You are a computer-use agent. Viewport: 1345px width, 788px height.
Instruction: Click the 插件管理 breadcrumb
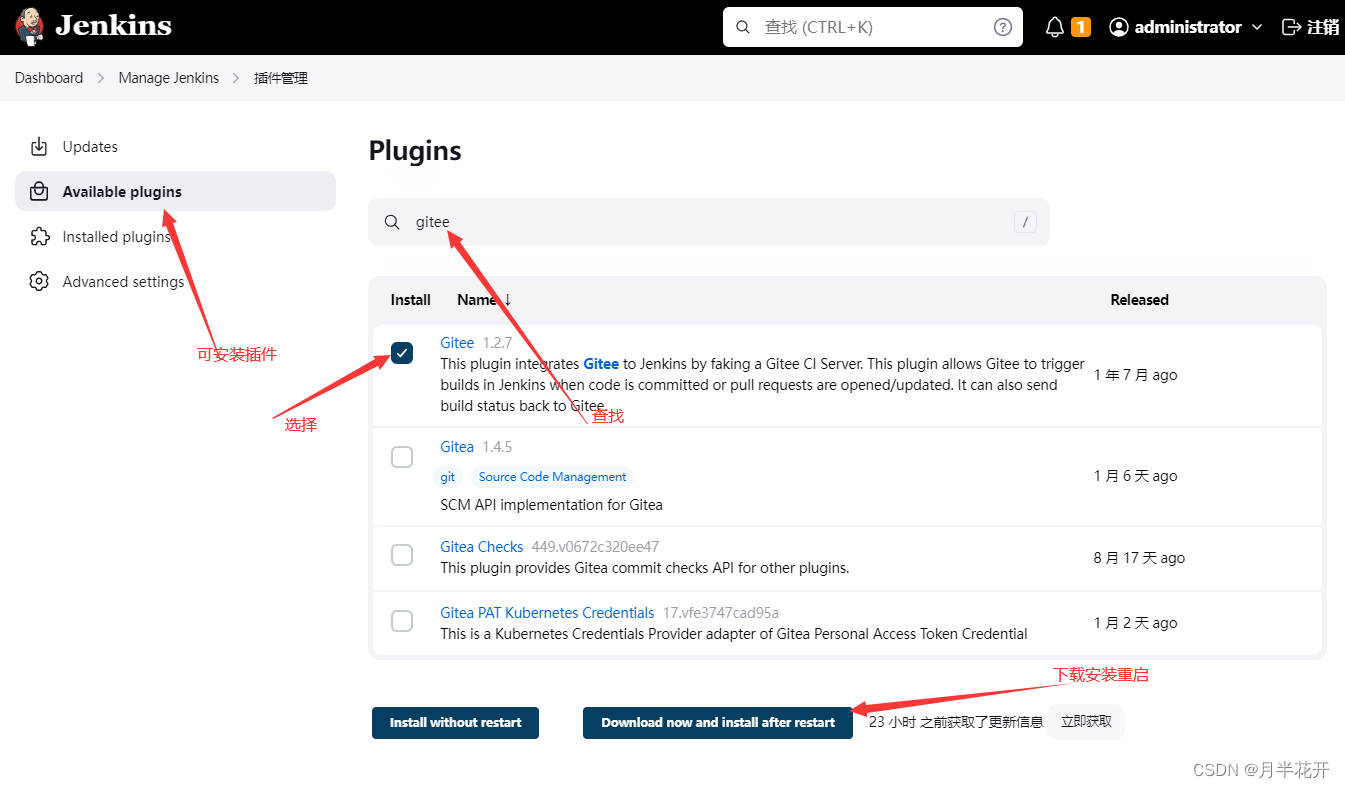click(x=281, y=78)
